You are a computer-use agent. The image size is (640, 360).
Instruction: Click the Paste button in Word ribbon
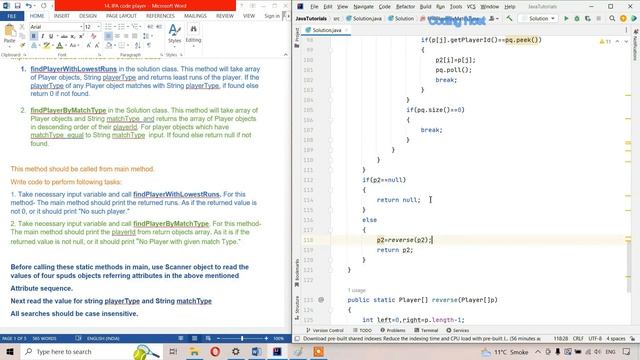9,34
